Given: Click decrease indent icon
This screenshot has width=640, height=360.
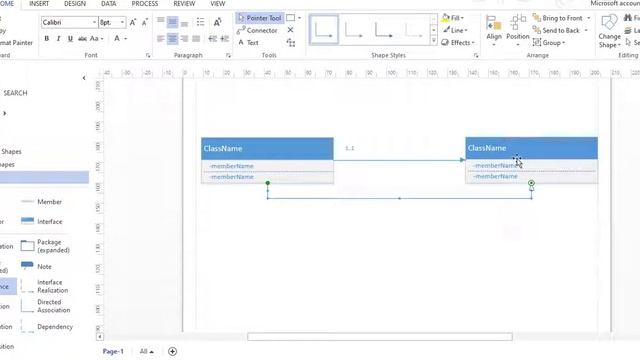Looking at the screenshot, I should tap(213, 39).
